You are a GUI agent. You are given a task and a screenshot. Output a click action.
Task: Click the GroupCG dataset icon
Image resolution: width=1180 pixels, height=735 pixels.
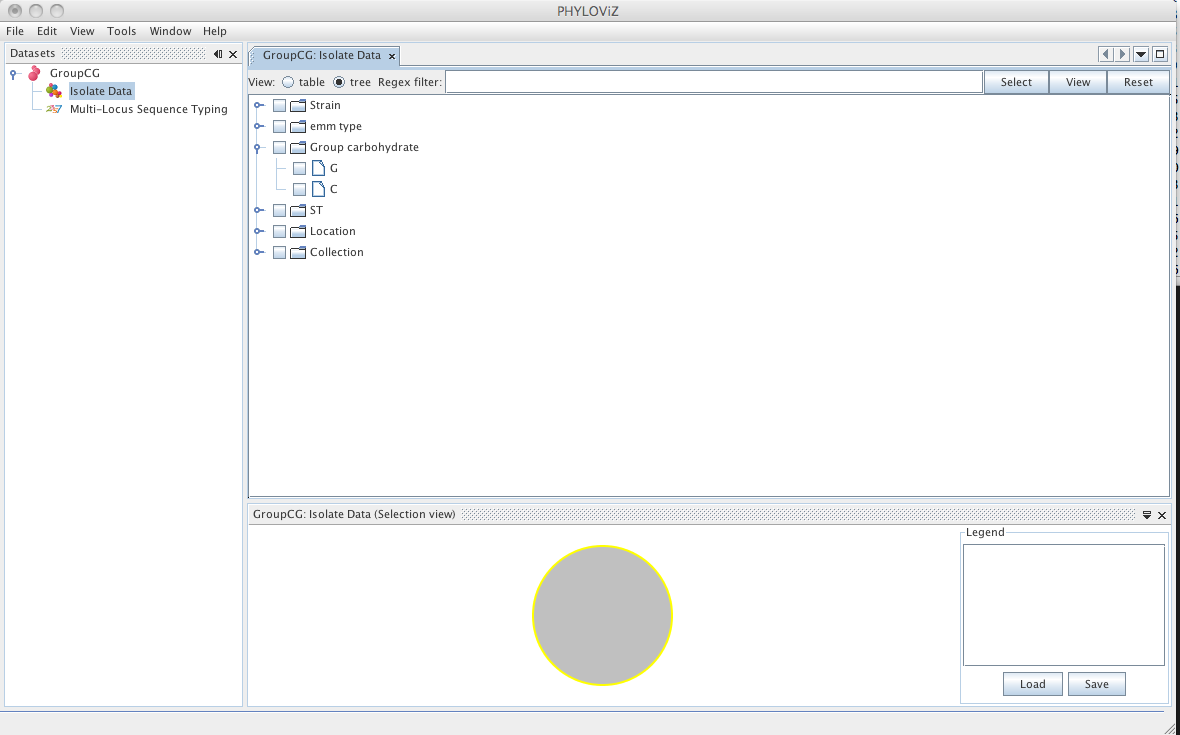pos(34,73)
